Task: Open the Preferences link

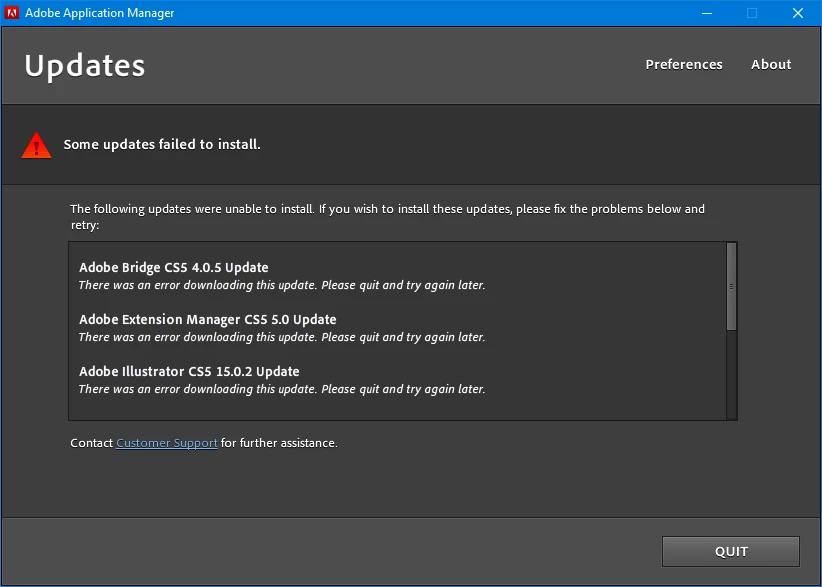Action: tap(684, 64)
